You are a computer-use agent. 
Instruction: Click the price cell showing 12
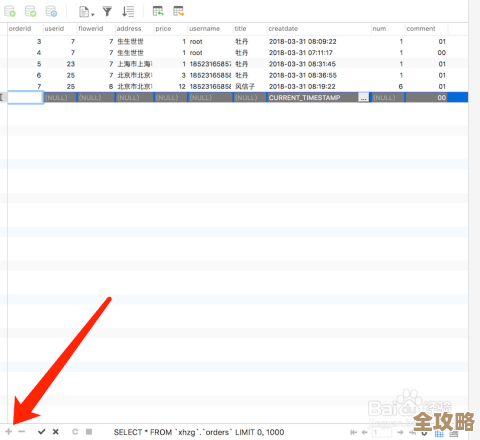pyautogui.click(x=182, y=87)
